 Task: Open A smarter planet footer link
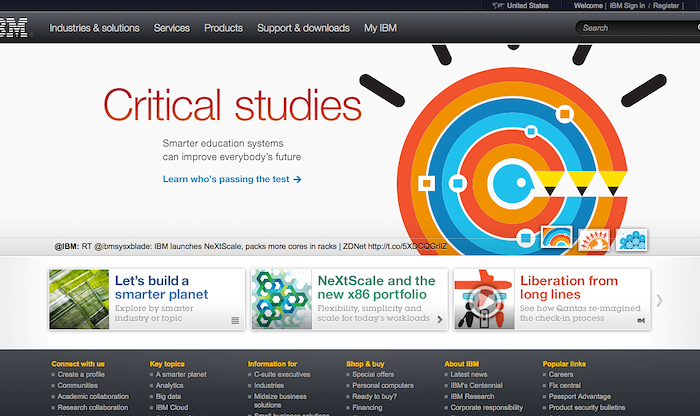click(181, 374)
